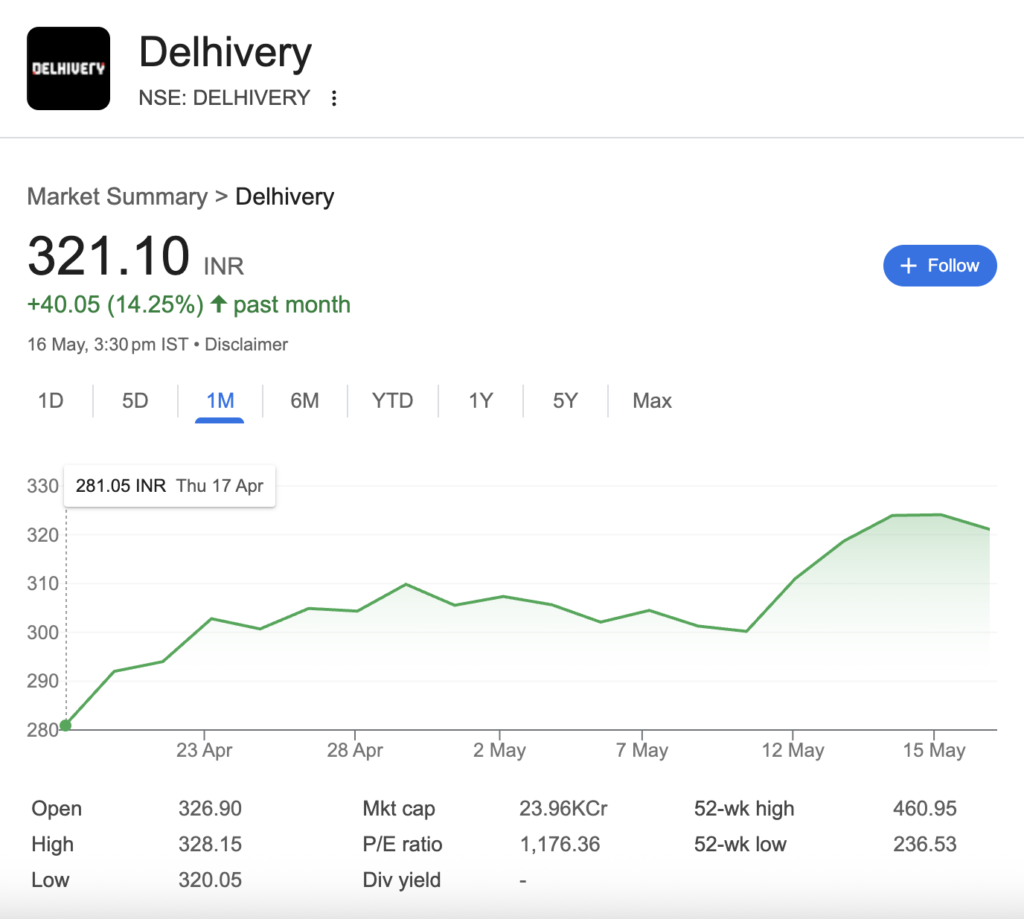Click the 52-wk high value 460.95
Screen dimensions: 1024x919
coord(925,809)
